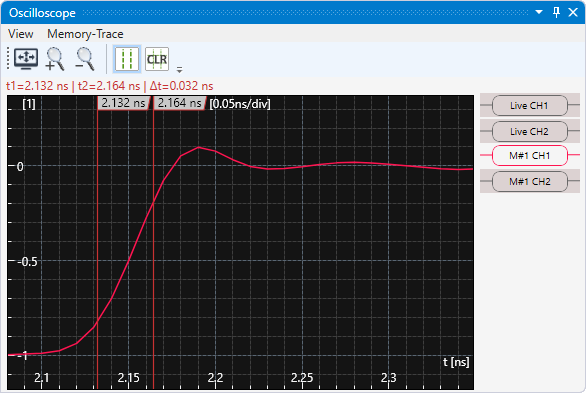
Task: Click the -0.5 vertical axis label
Action: (28, 262)
